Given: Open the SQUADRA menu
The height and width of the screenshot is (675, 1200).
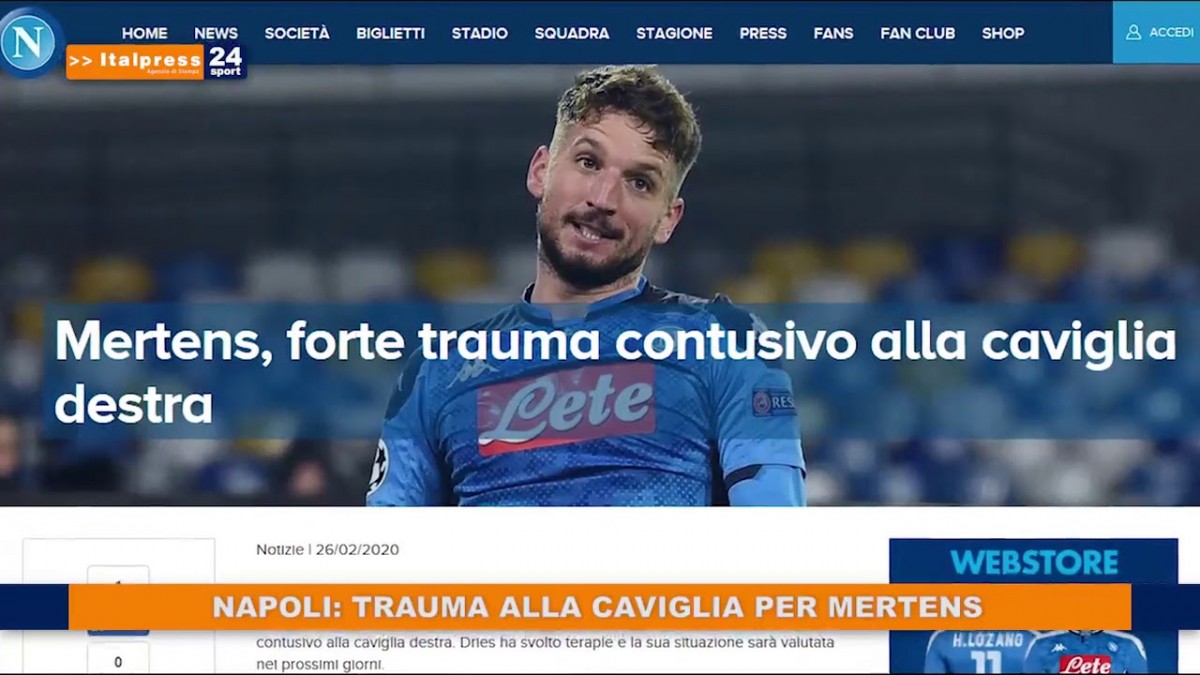Looking at the screenshot, I should pos(572,33).
